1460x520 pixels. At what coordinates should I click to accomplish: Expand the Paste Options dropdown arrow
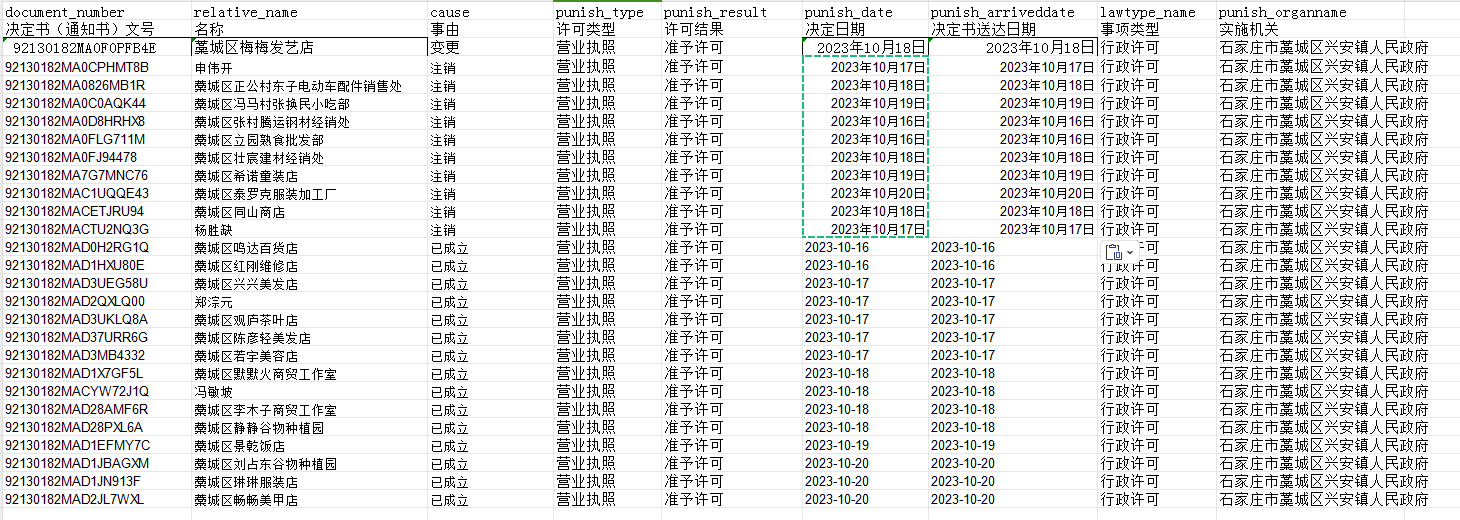(x=1130, y=252)
